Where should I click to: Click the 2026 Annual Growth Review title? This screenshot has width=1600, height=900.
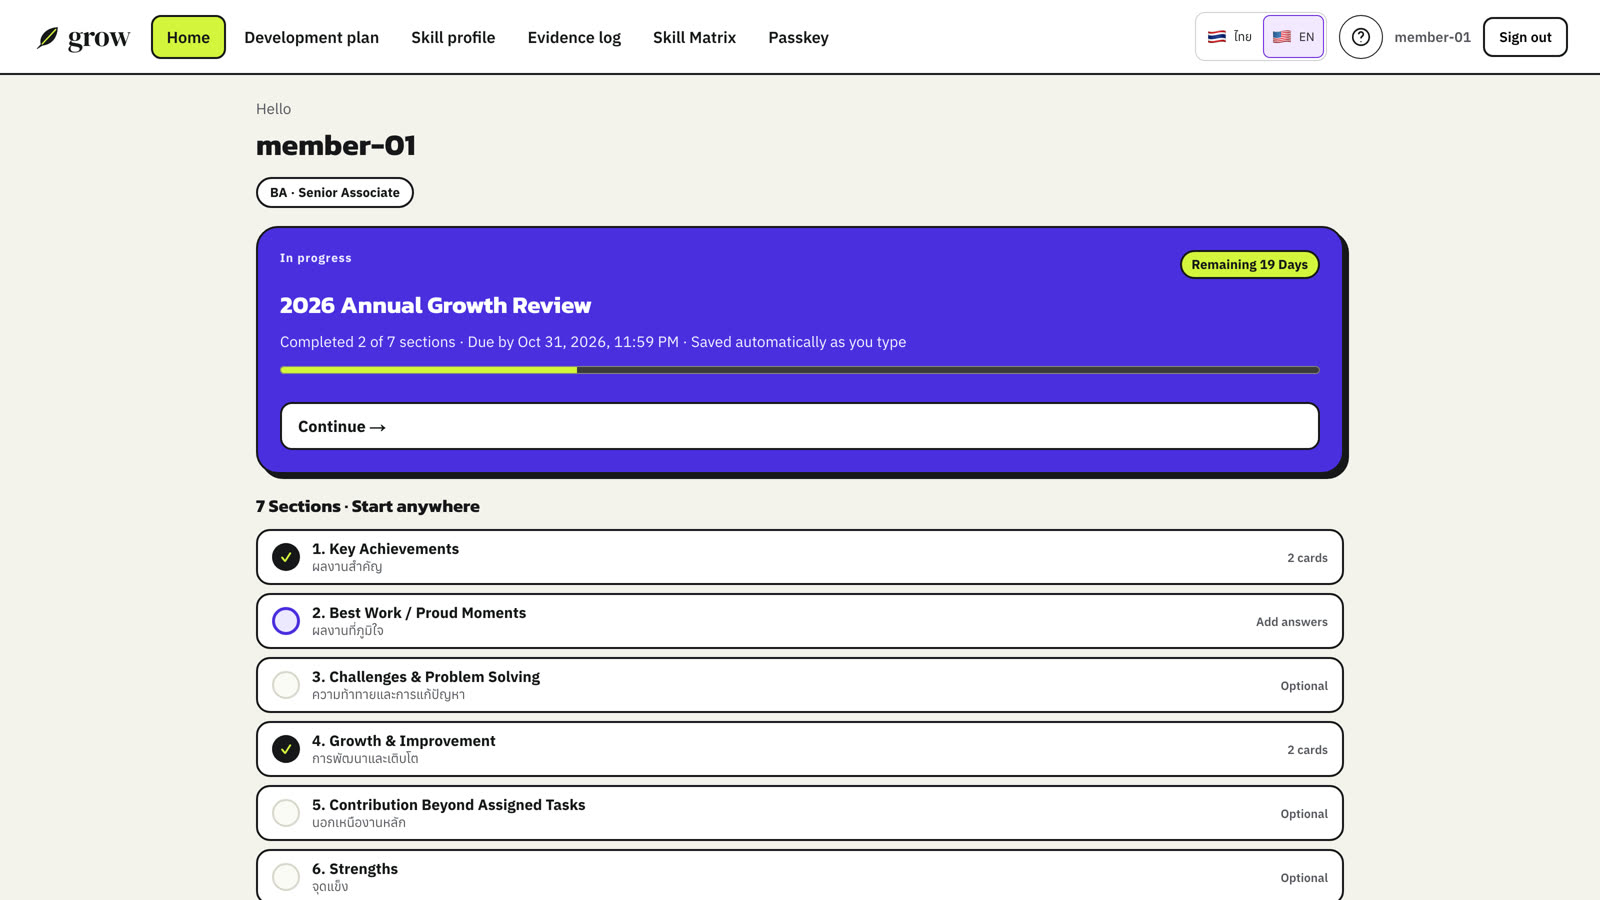[x=435, y=305]
